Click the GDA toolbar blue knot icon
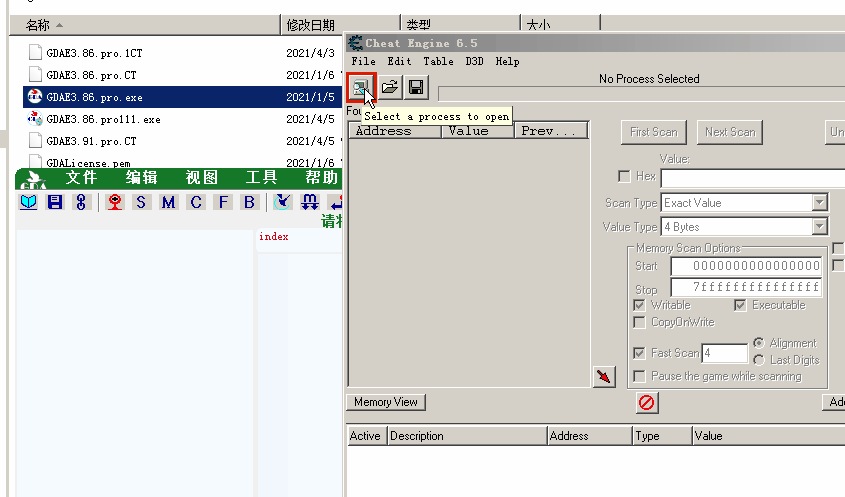845x497 pixels. tap(81, 203)
